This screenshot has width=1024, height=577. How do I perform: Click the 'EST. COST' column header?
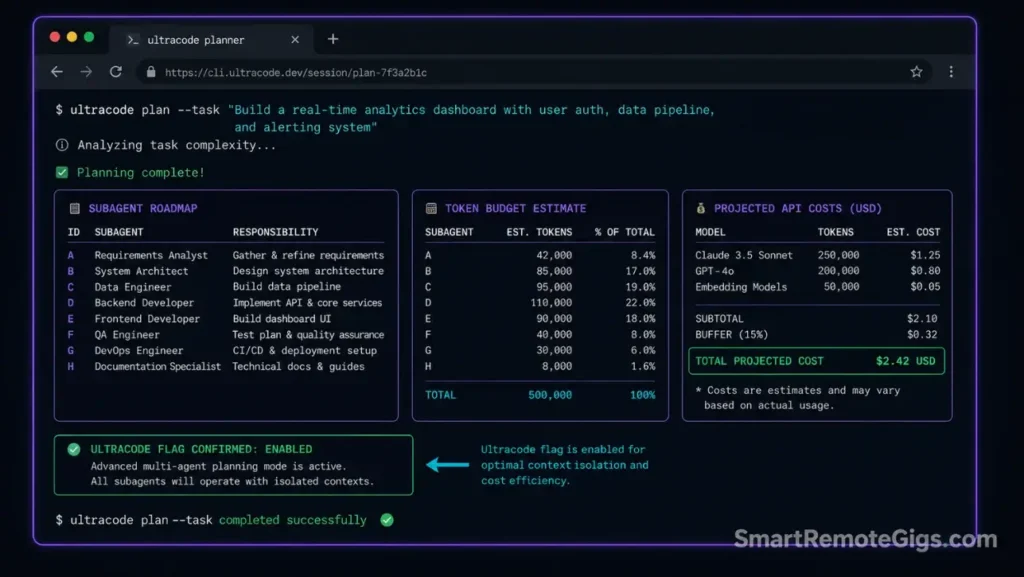point(913,232)
